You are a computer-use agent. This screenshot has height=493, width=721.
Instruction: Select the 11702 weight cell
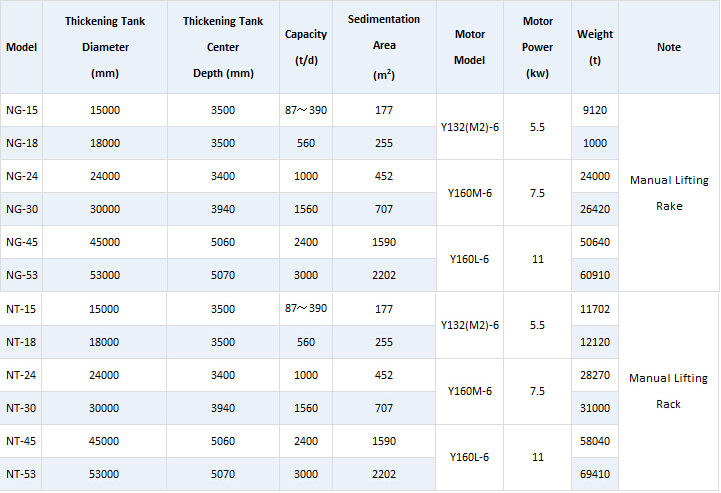pos(595,309)
